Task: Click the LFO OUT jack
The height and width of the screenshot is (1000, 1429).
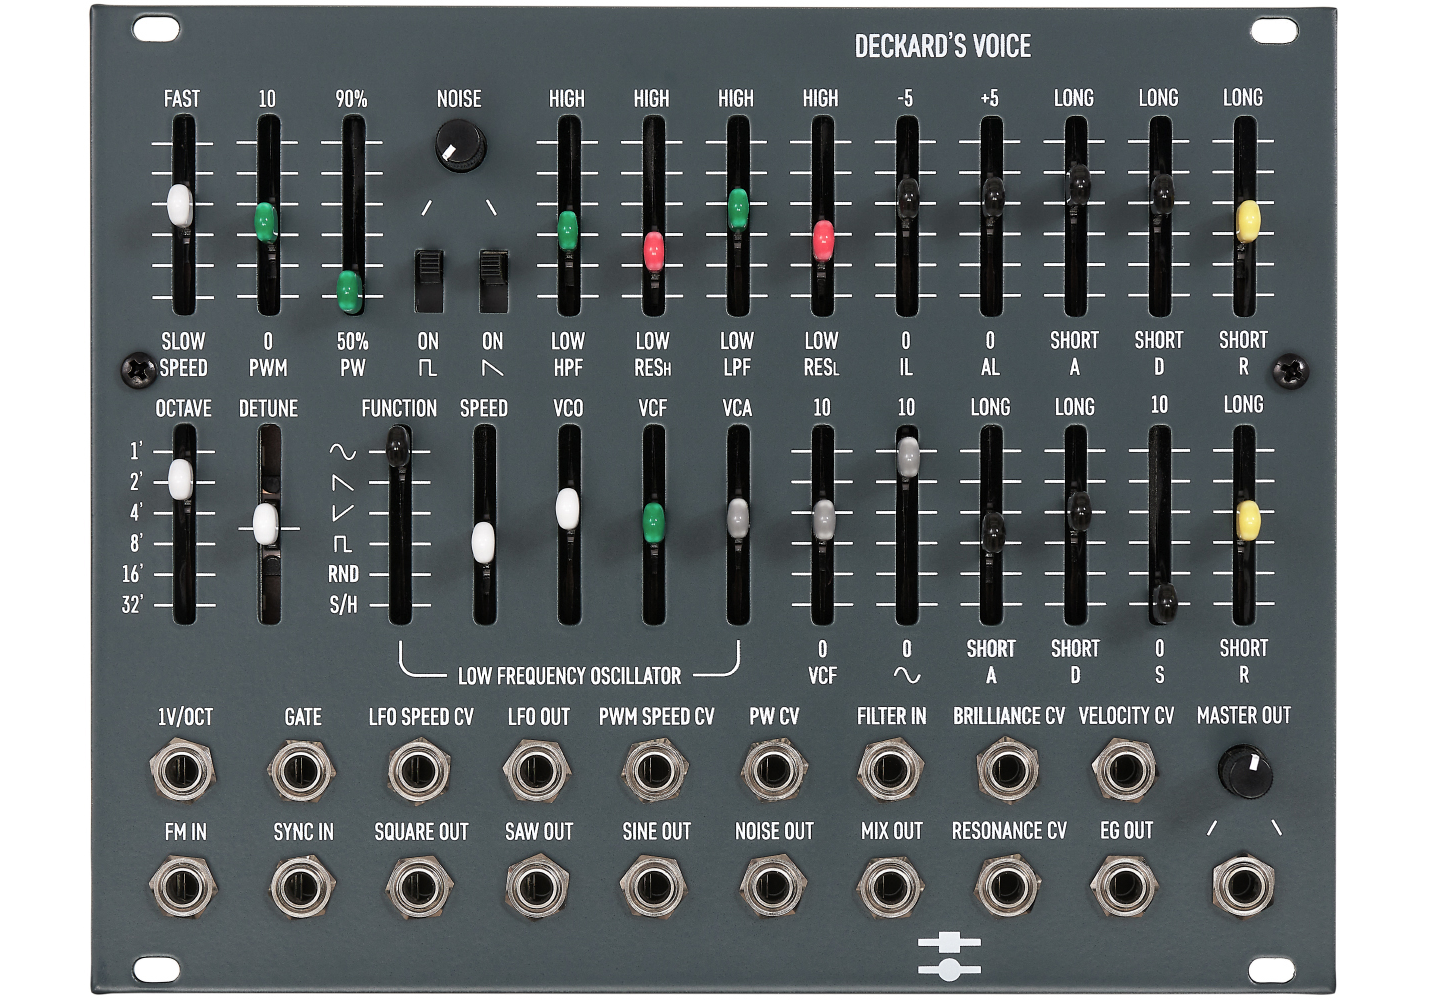Action: coord(537,771)
